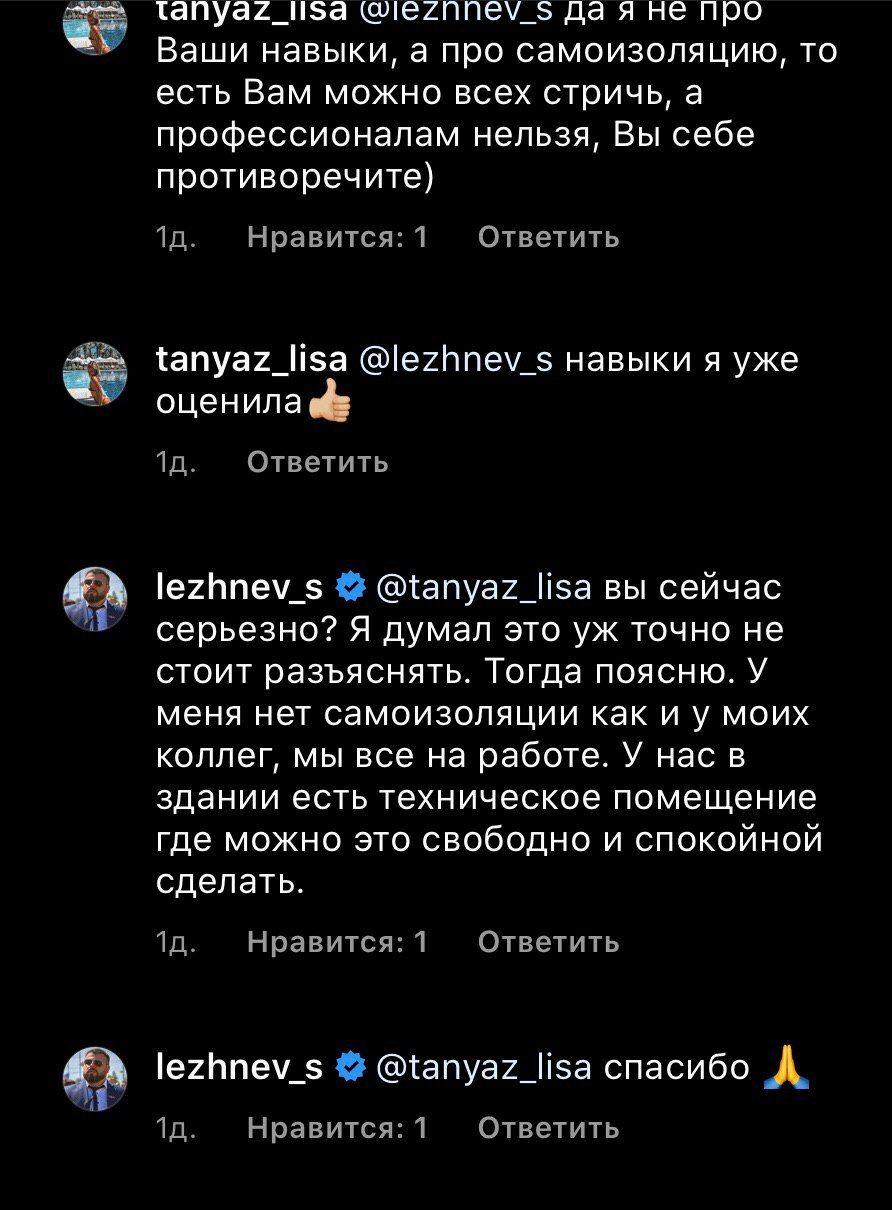Open lezhnev_s profile picture beside "спасибо" comment
Viewport: 892px width, 1210px height.
[96, 1080]
